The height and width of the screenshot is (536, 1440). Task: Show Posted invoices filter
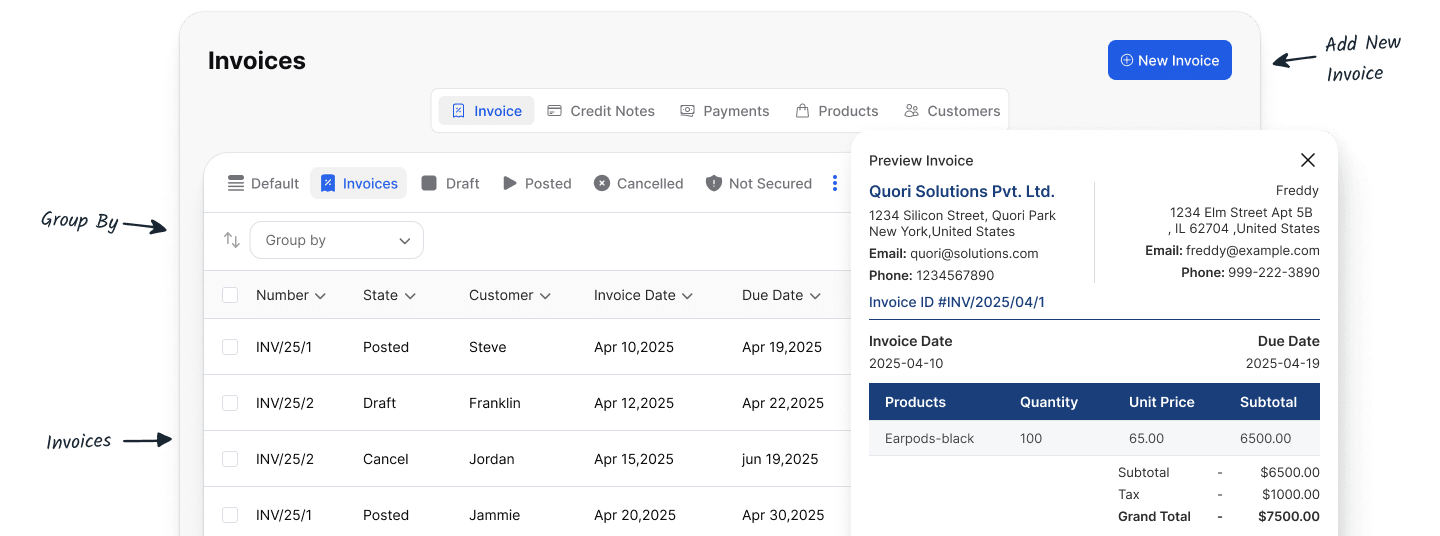[x=536, y=183]
